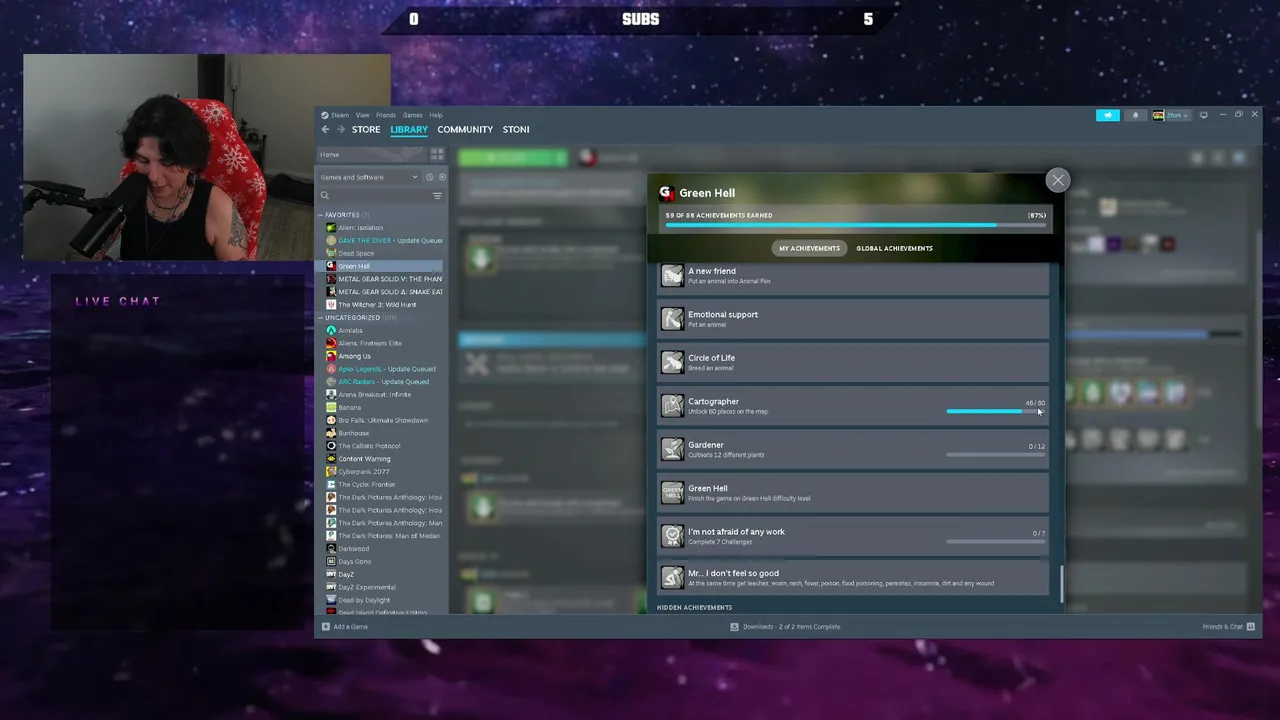
Task: Click the Among Us game icon
Action: pos(331,356)
